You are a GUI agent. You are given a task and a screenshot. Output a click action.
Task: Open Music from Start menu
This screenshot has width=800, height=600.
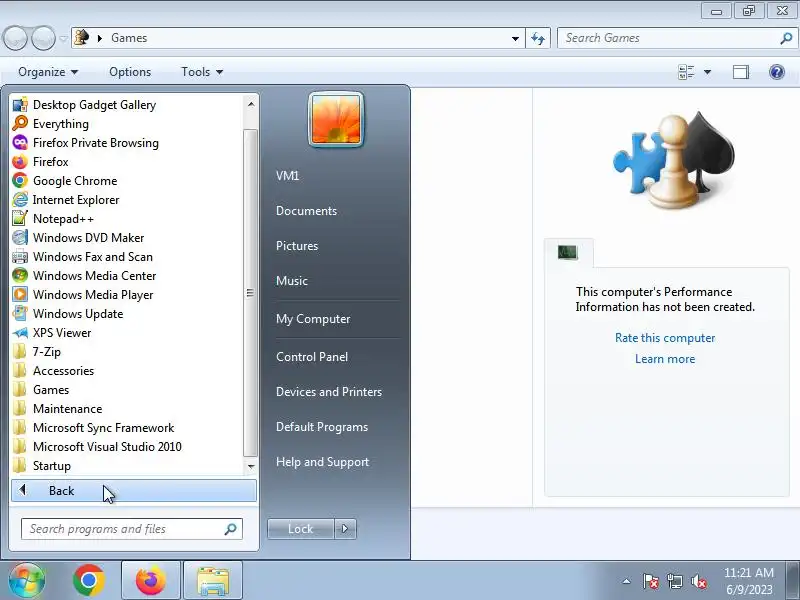point(292,281)
